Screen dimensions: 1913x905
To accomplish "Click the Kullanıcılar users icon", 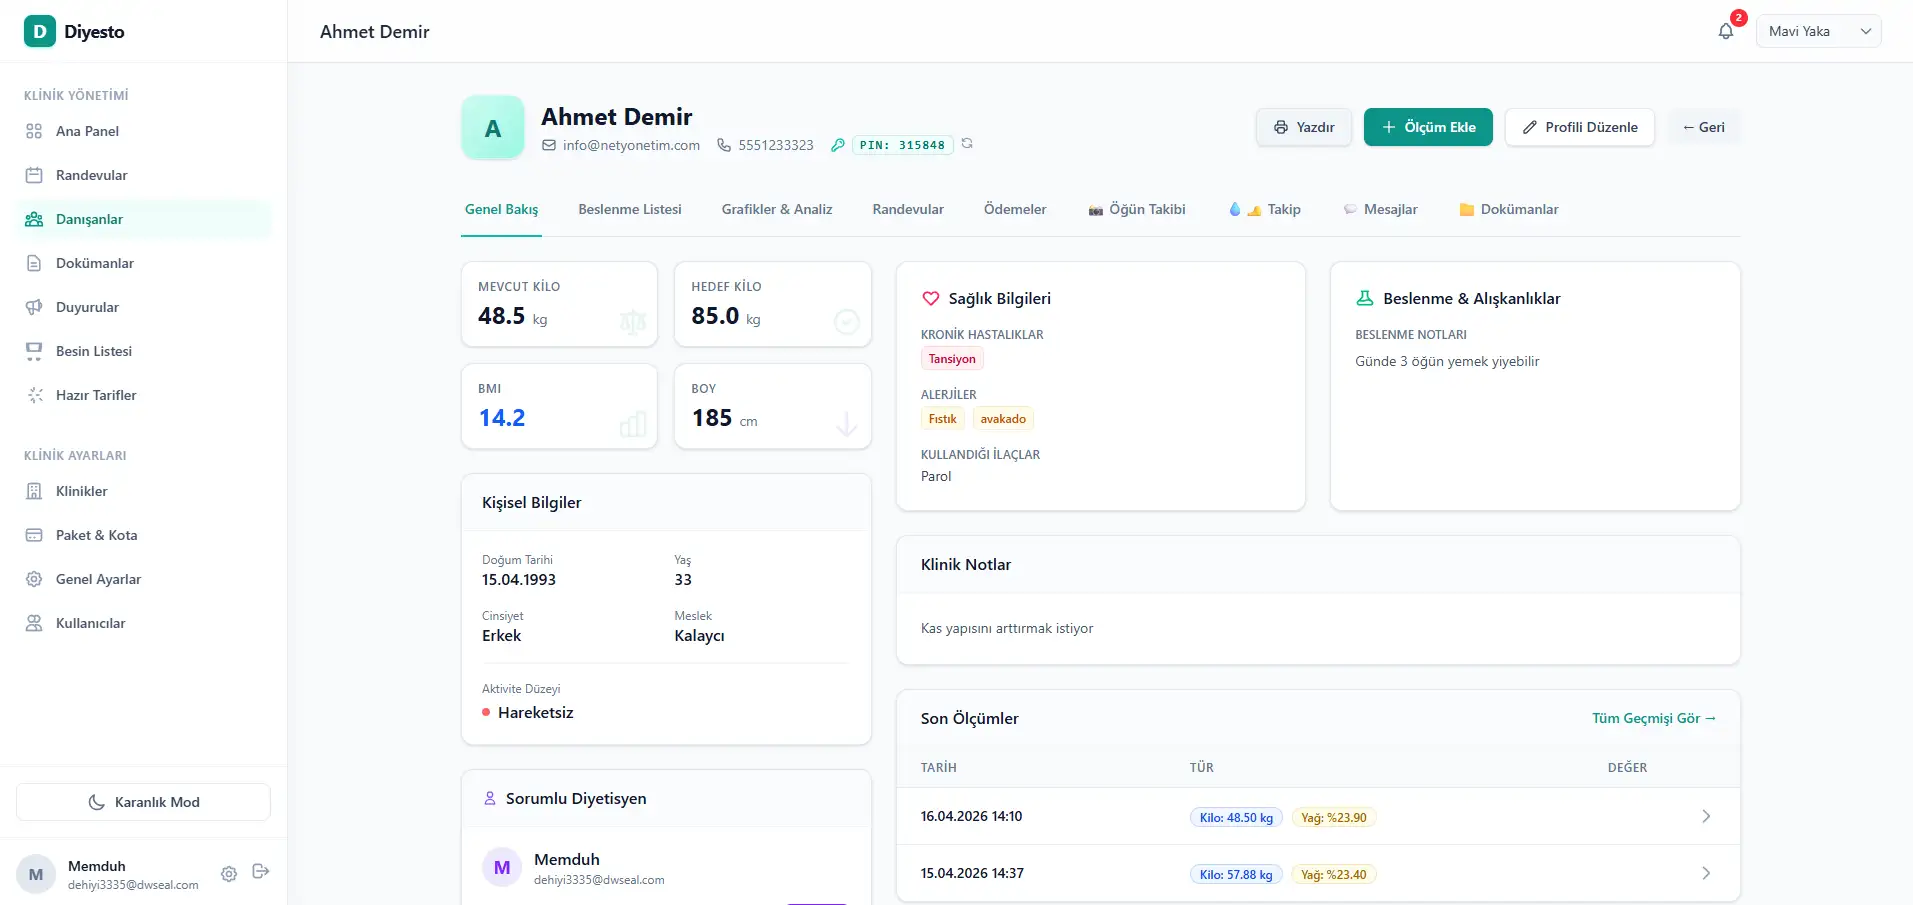I will pyautogui.click(x=34, y=623).
